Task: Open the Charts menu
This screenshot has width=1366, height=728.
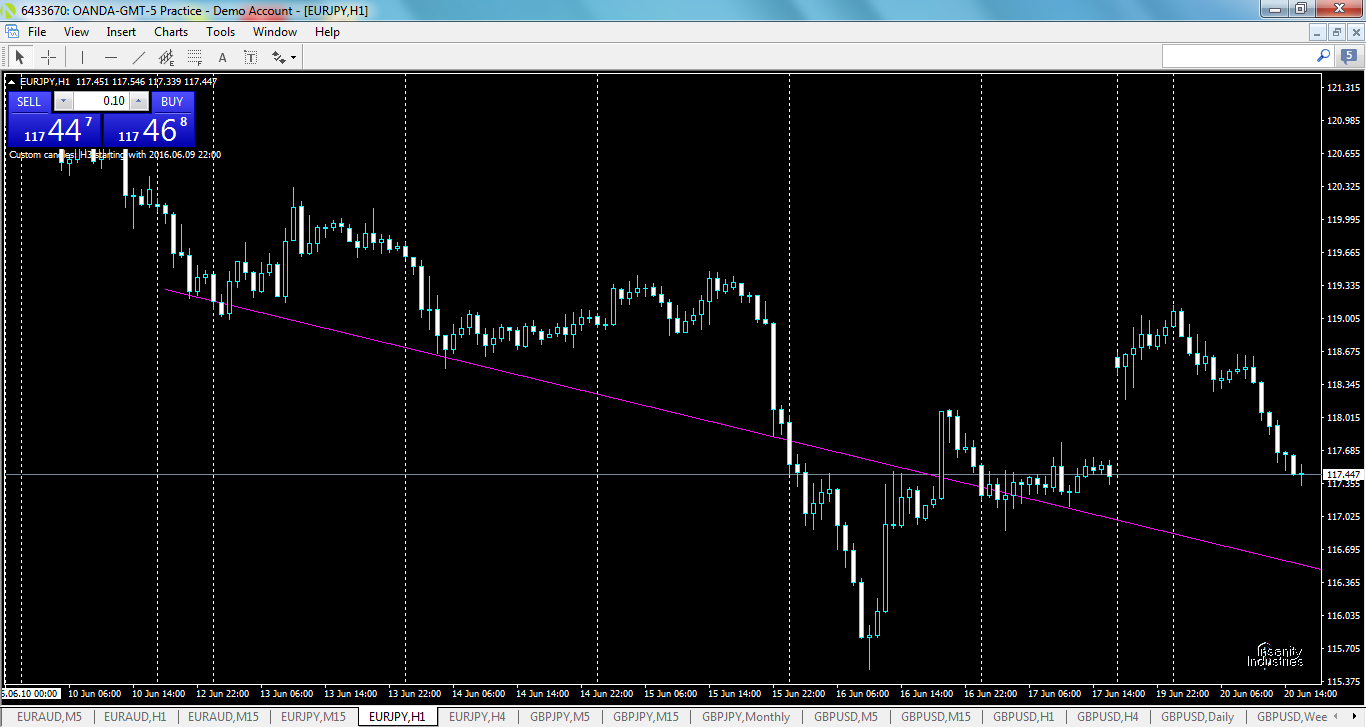Action: (x=170, y=31)
